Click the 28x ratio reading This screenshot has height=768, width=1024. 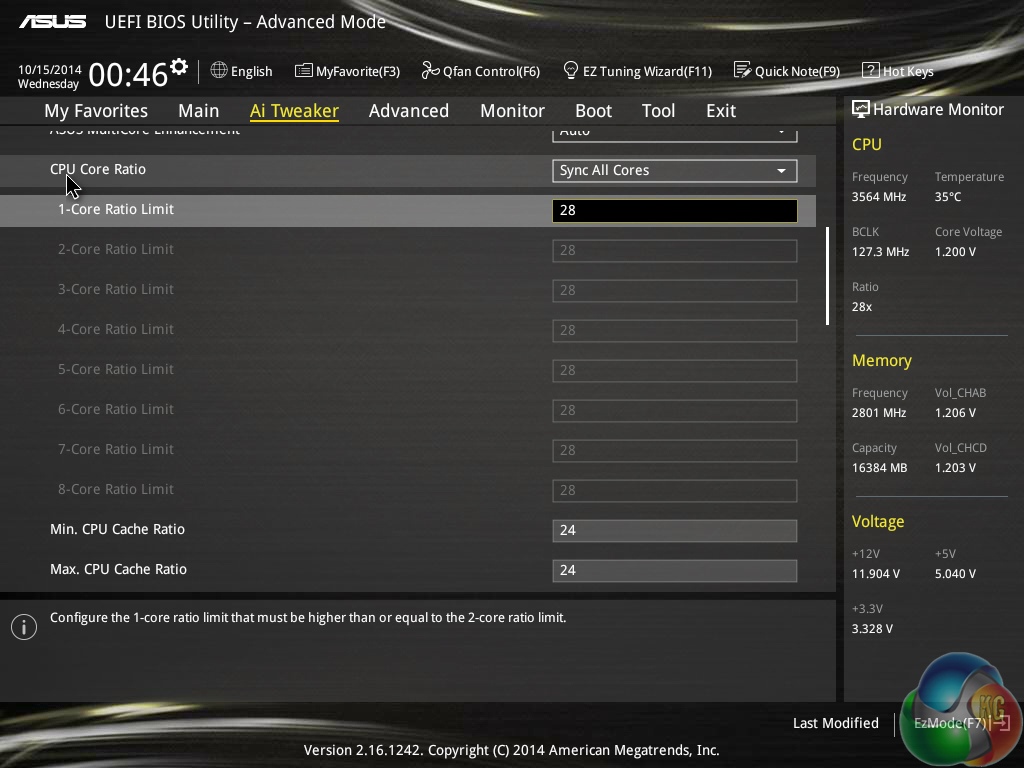tap(861, 306)
